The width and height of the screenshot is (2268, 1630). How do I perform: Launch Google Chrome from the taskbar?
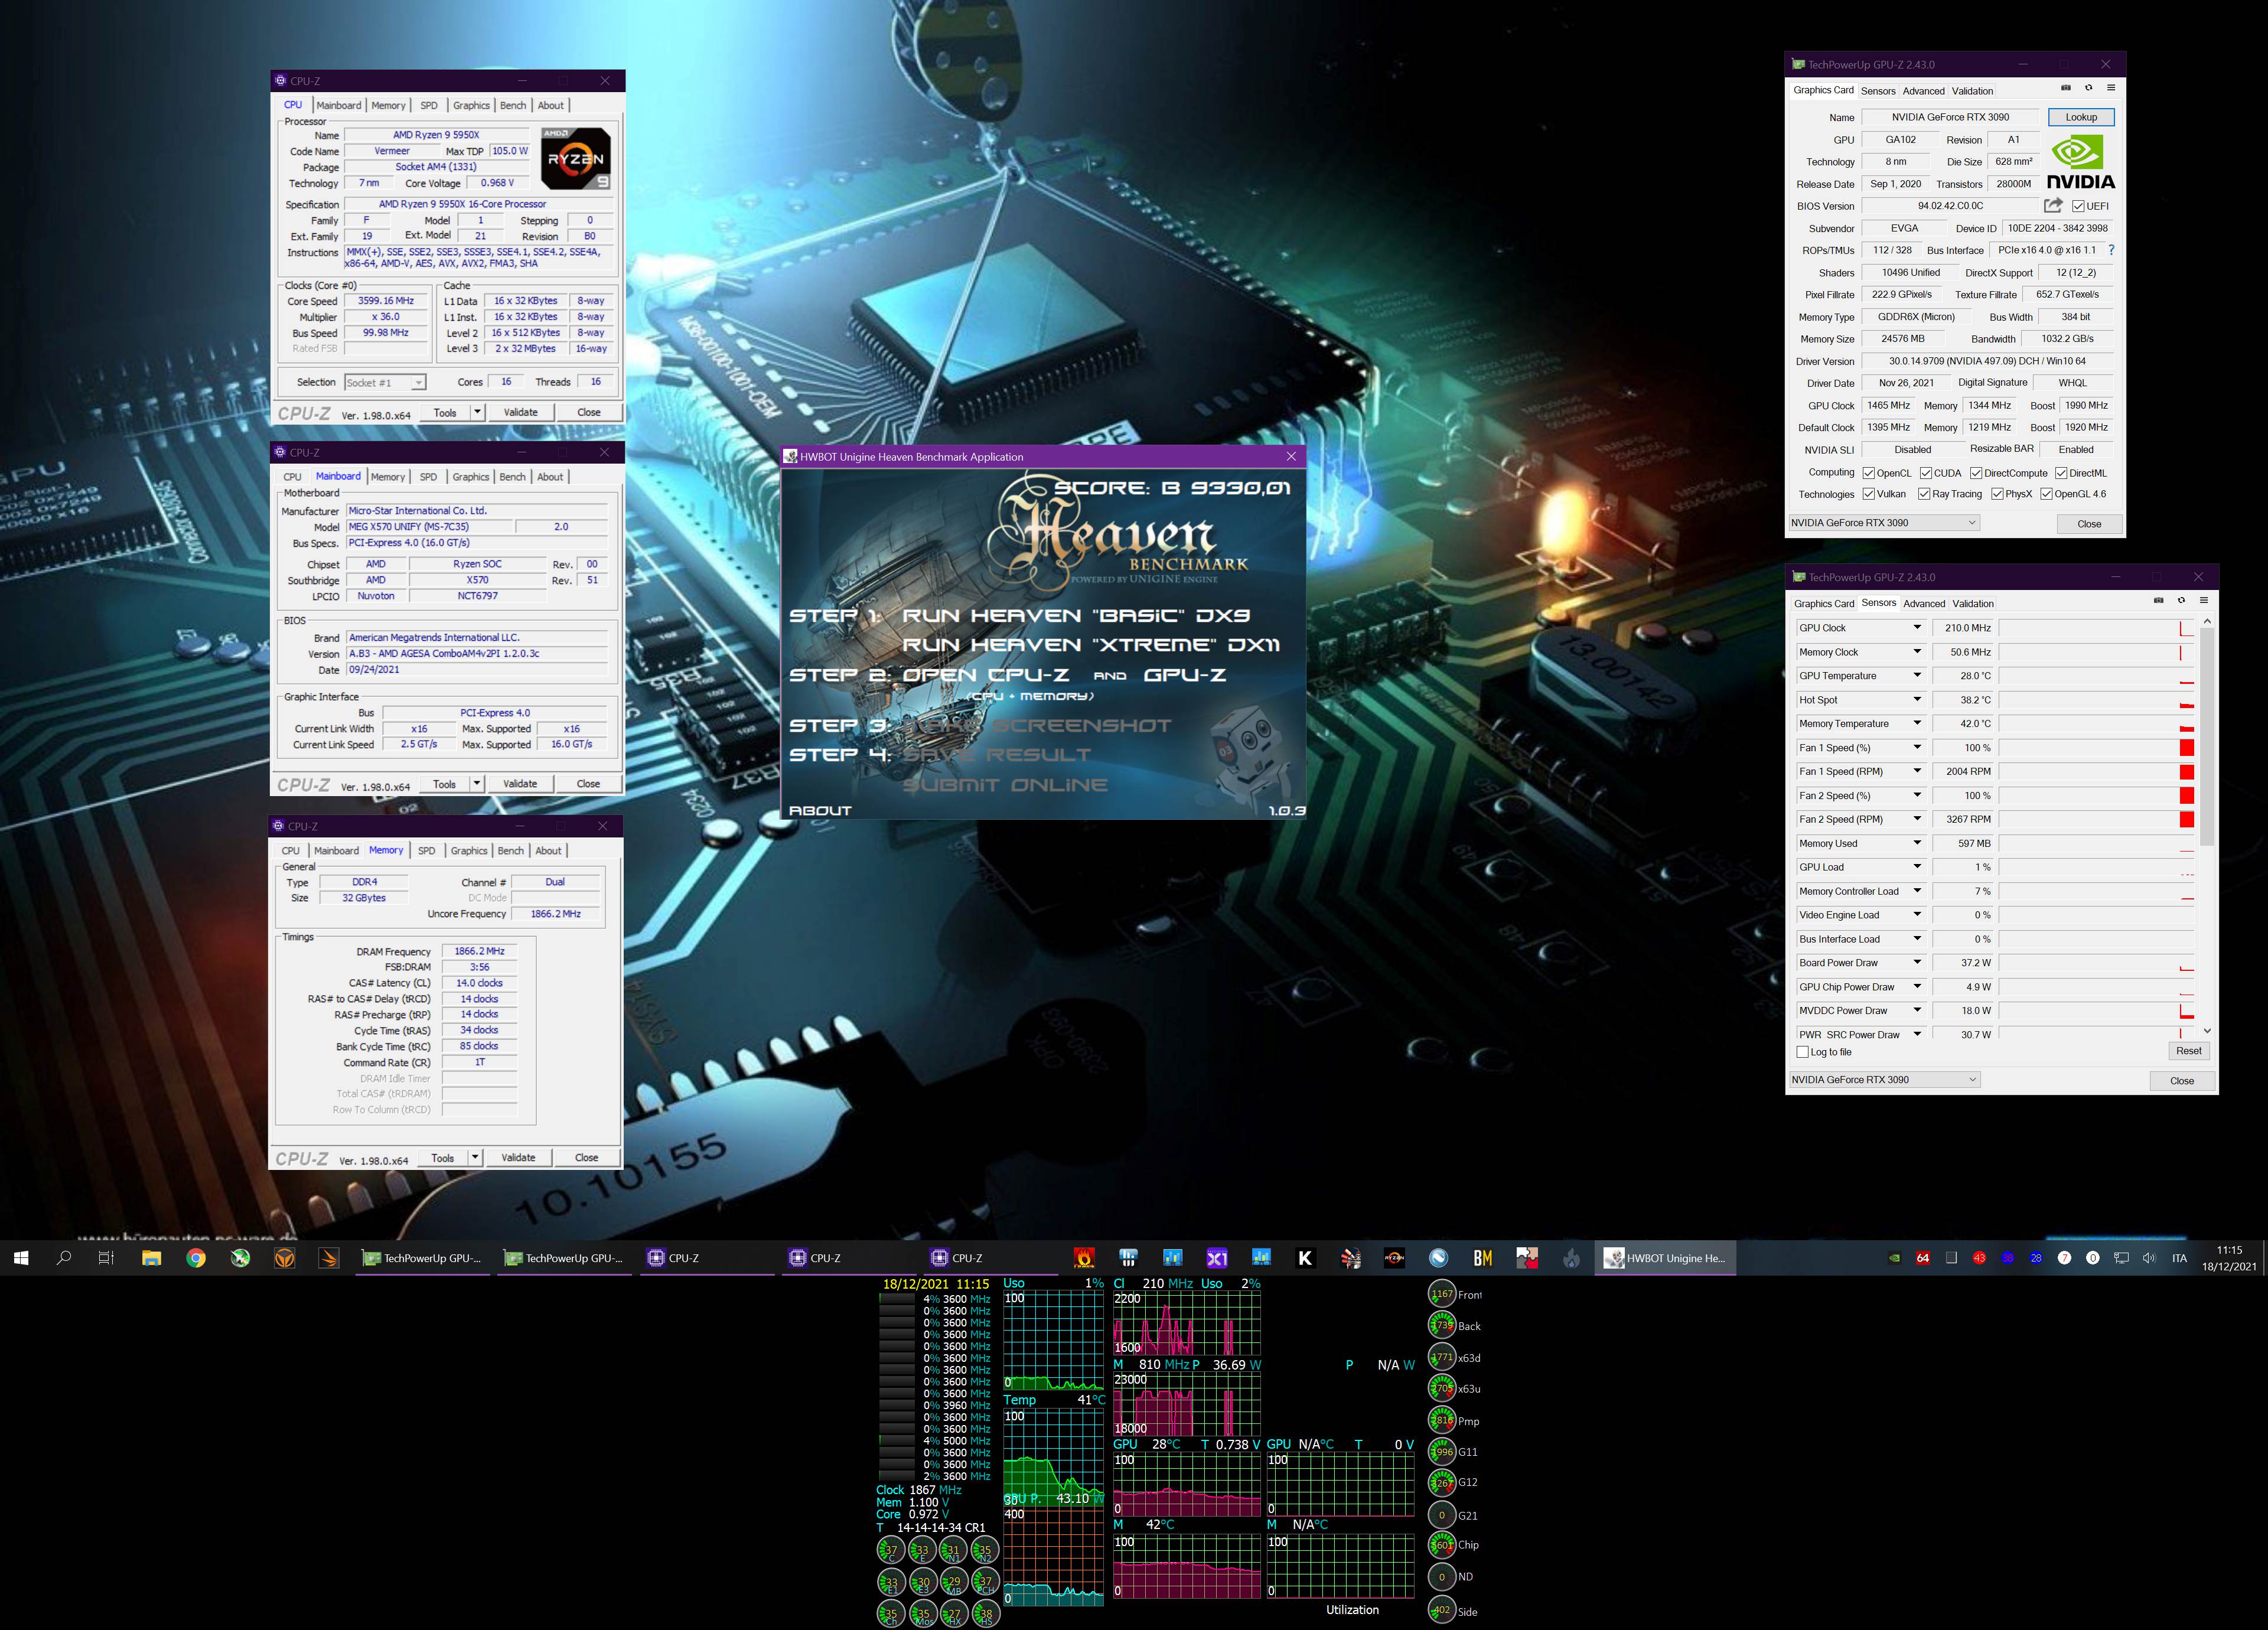point(196,1258)
